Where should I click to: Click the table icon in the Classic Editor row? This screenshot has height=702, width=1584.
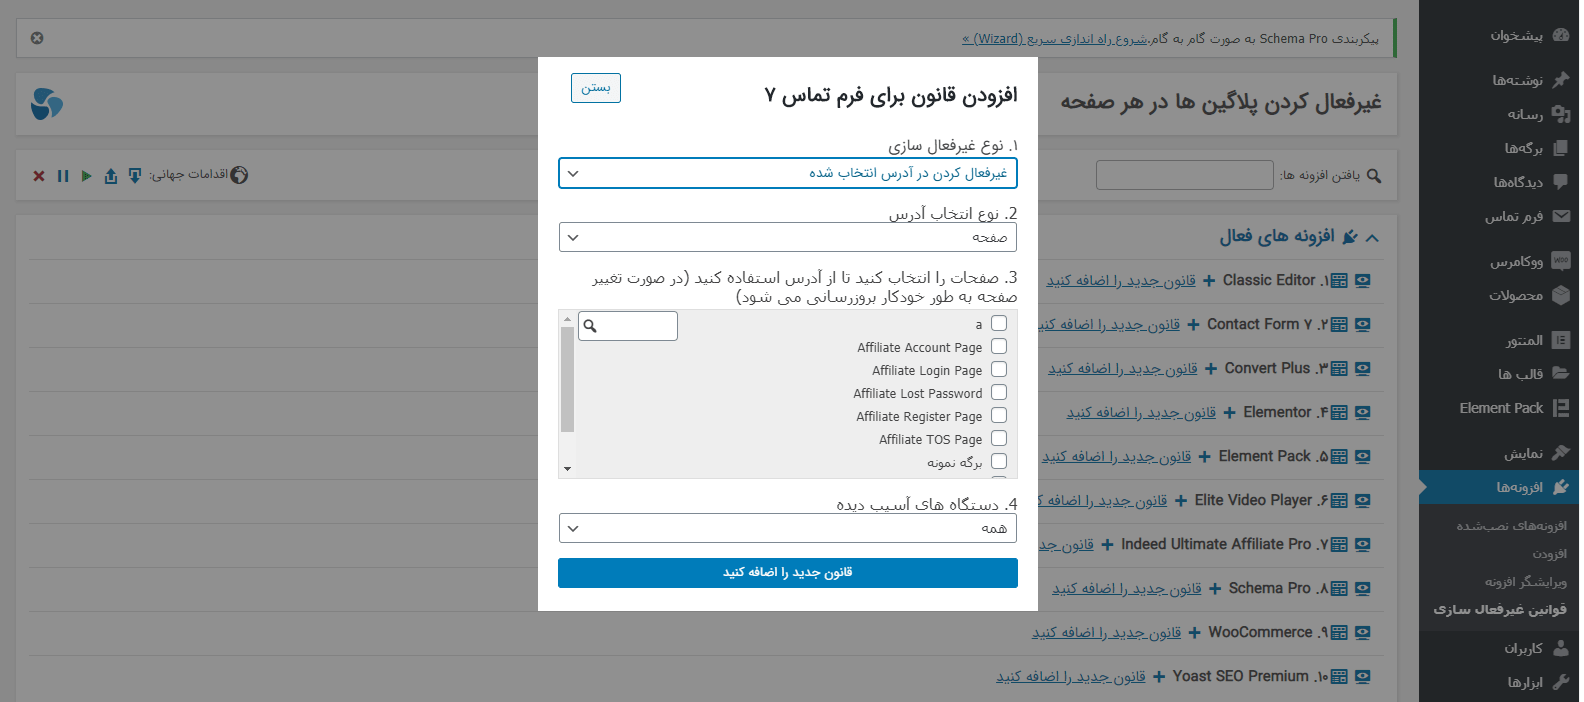[1340, 281]
